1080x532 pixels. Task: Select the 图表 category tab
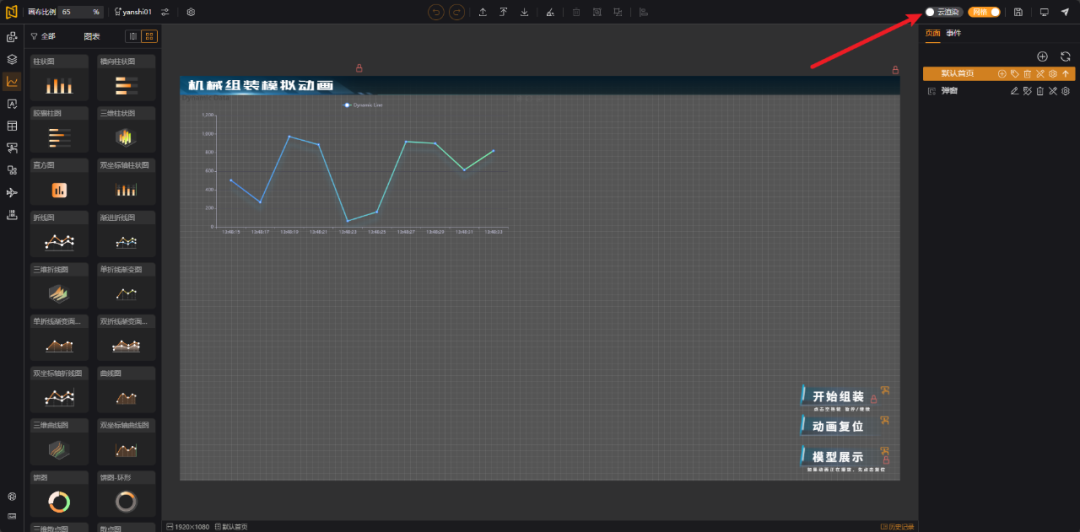click(x=92, y=36)
